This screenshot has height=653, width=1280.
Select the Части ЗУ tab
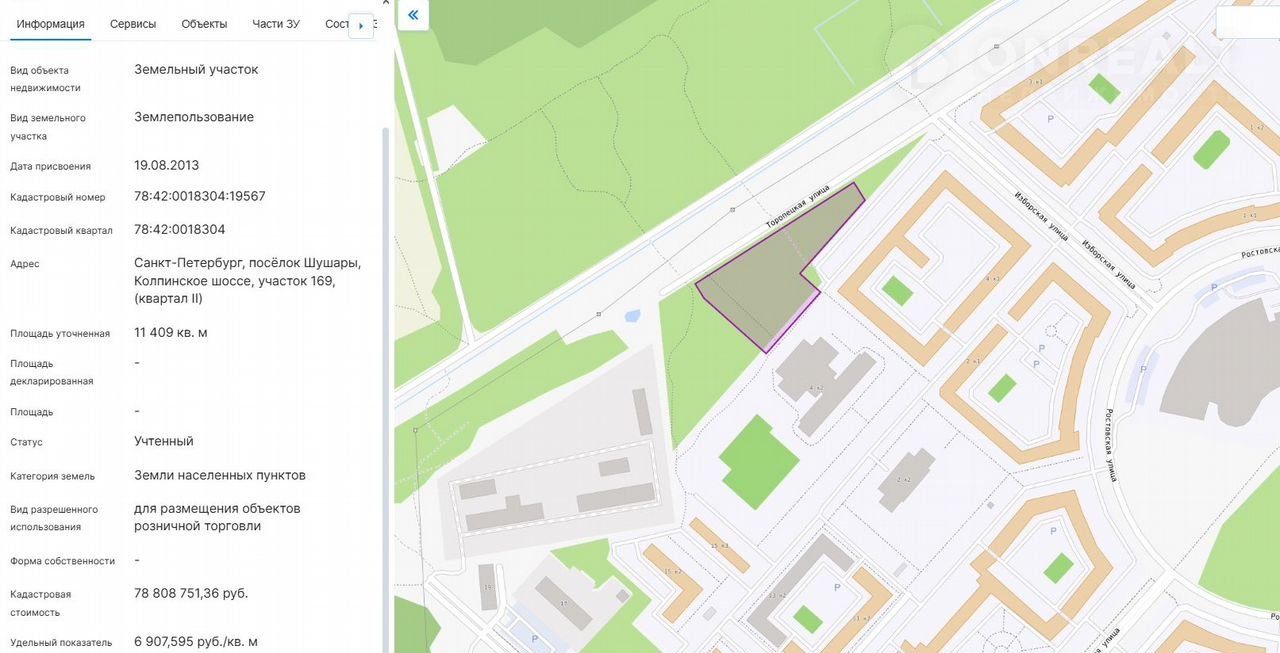(276, 24)
